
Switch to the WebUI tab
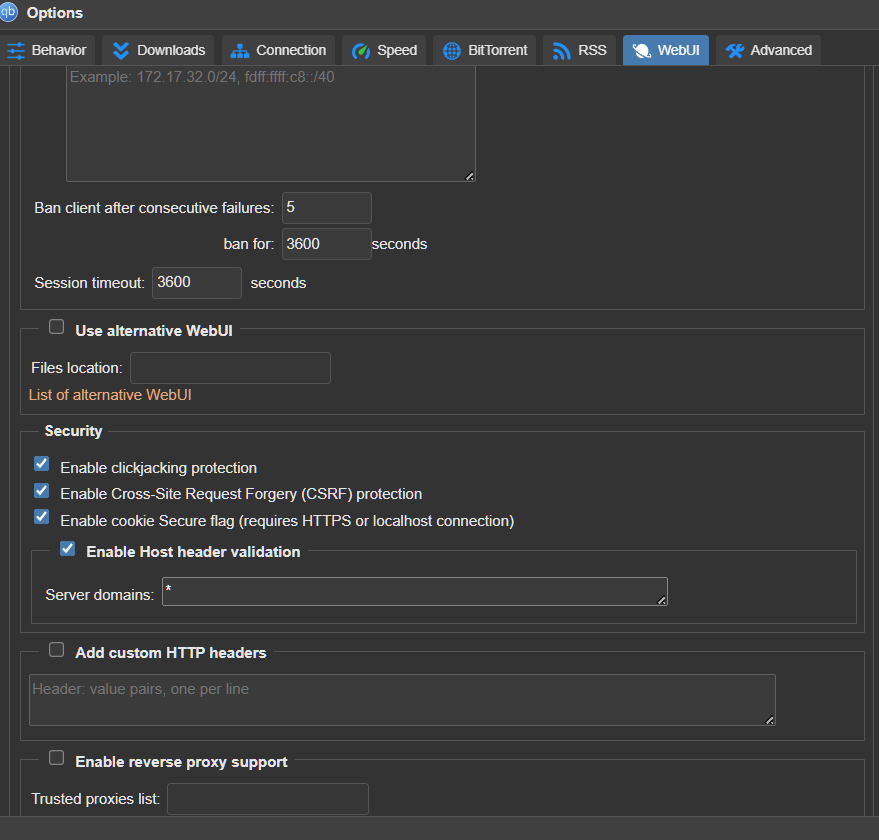(x=666, y=50)
